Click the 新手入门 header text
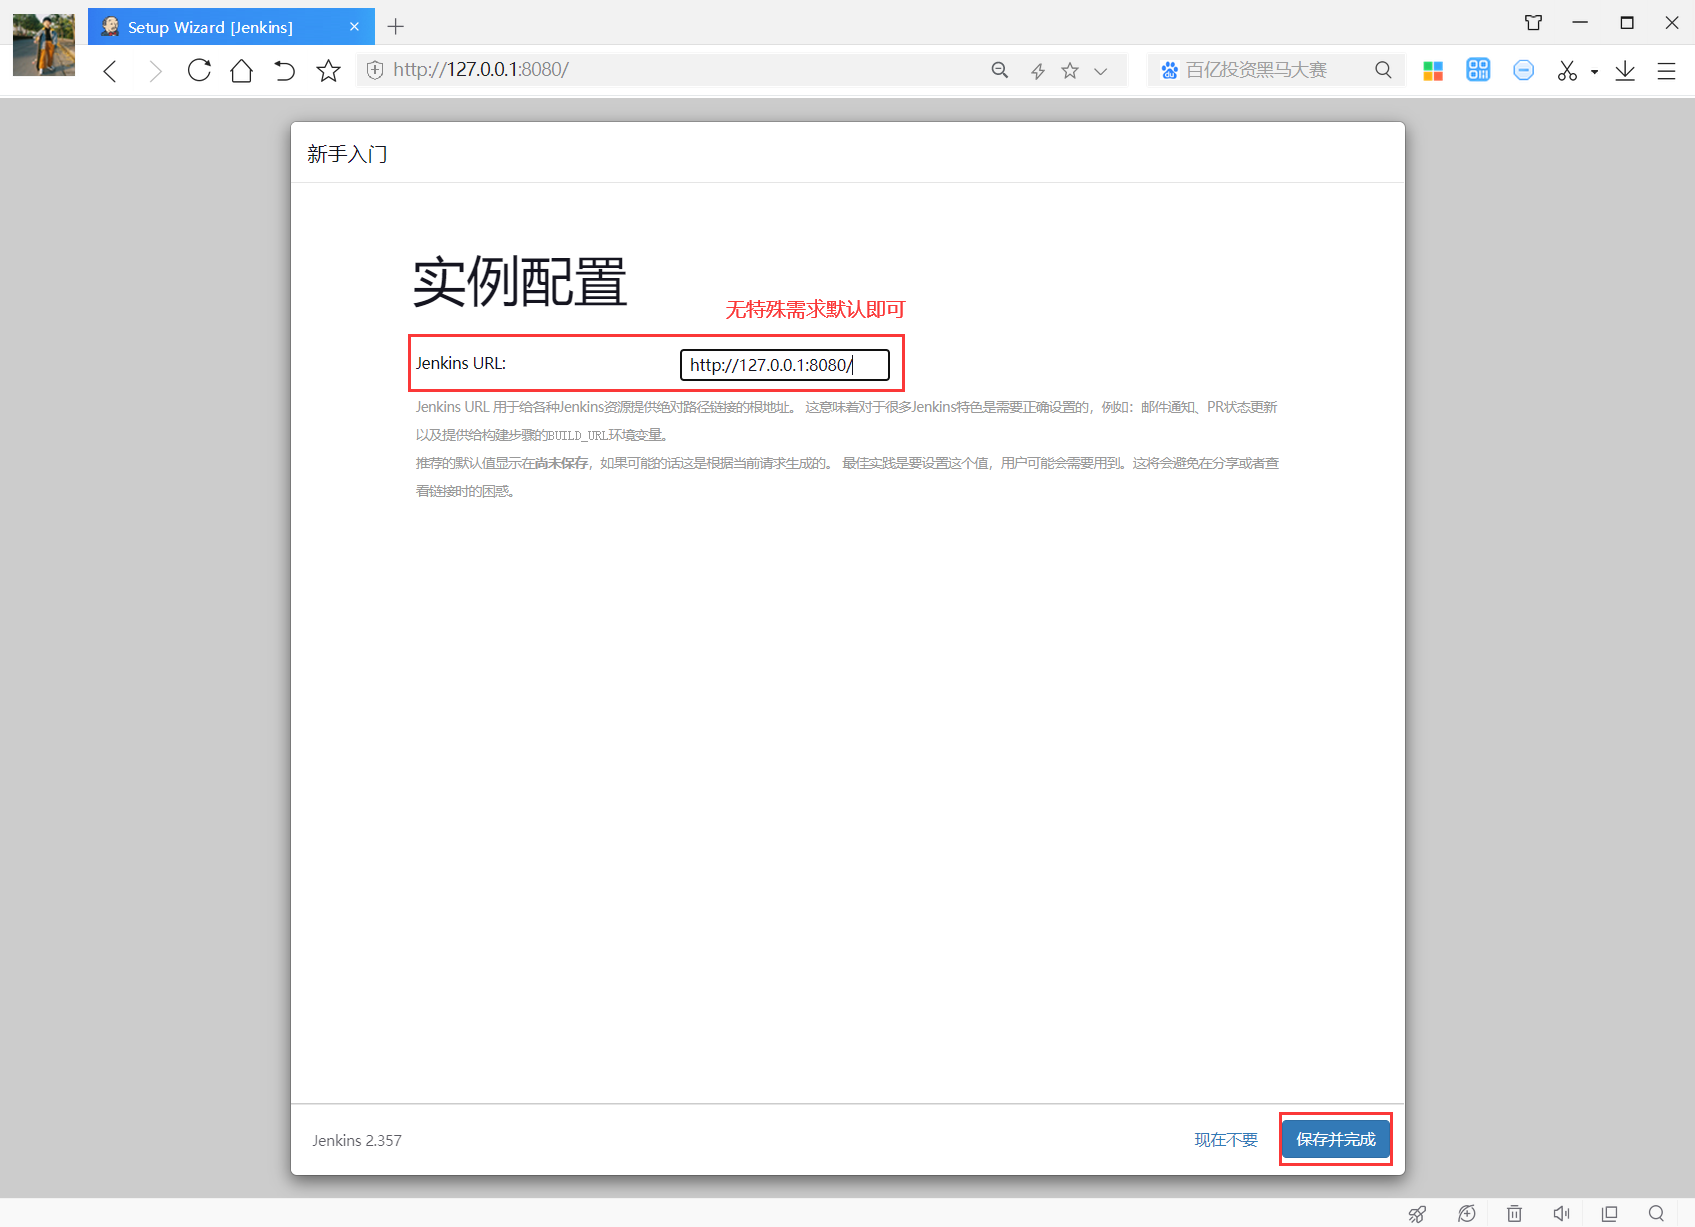 (x=347, y=154)
